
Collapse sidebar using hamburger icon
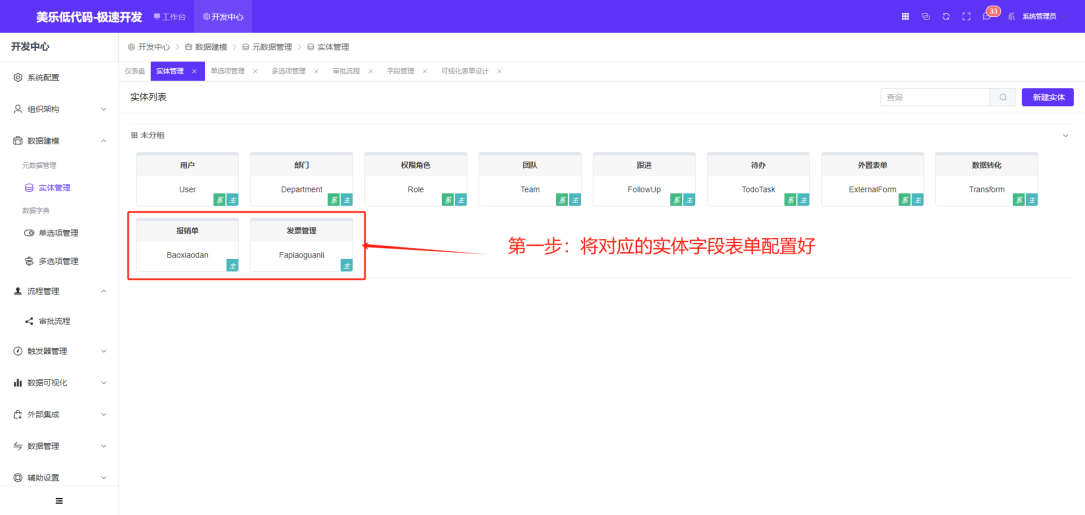(58, 500)
